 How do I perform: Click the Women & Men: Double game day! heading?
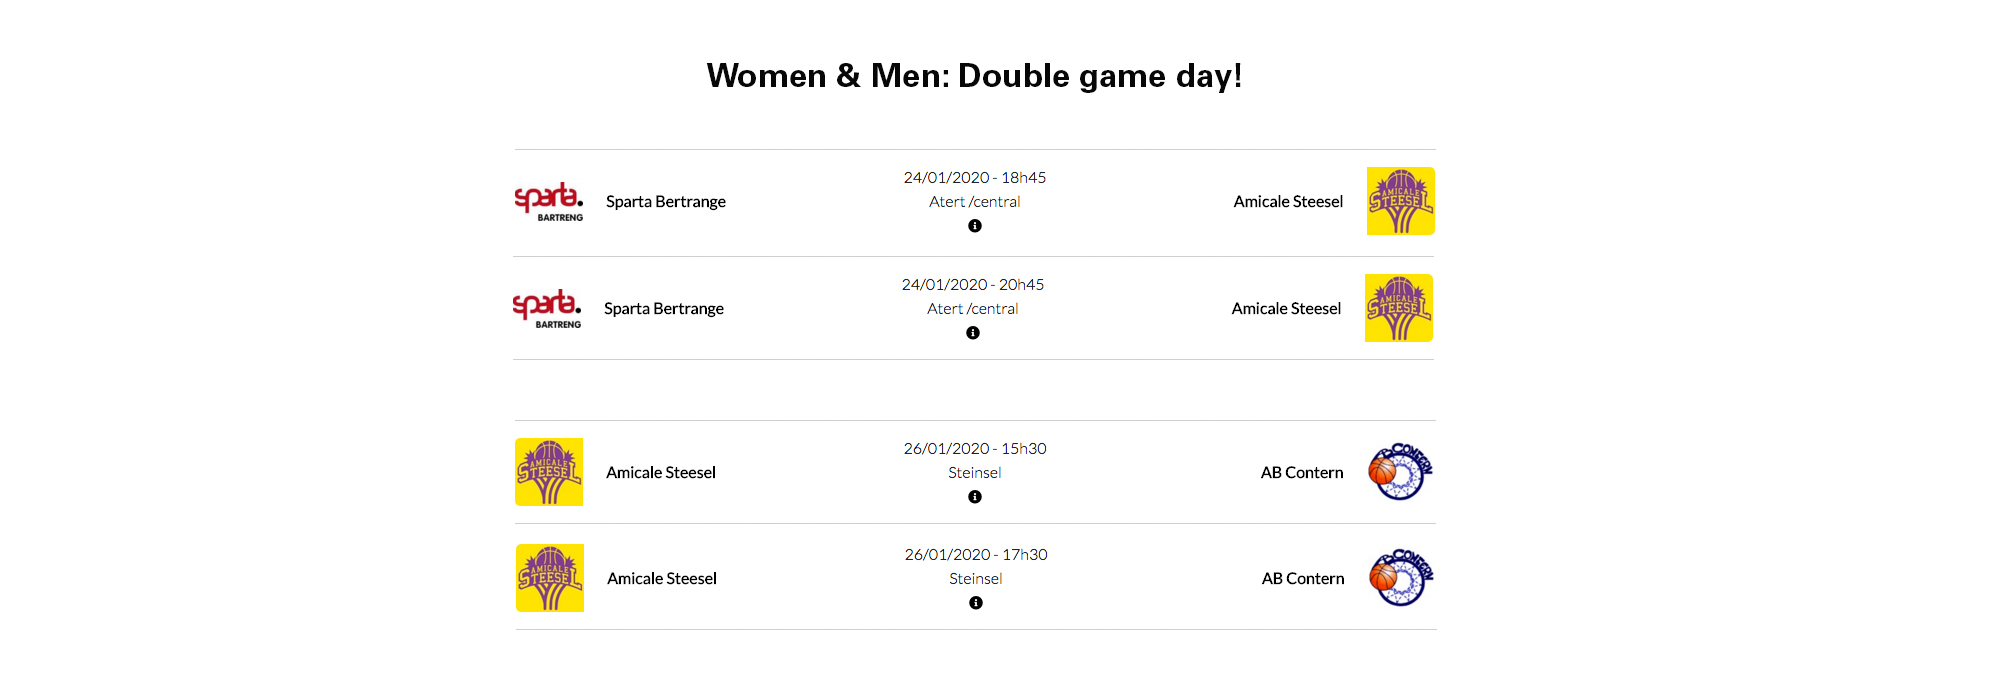(x=975, y=76)
